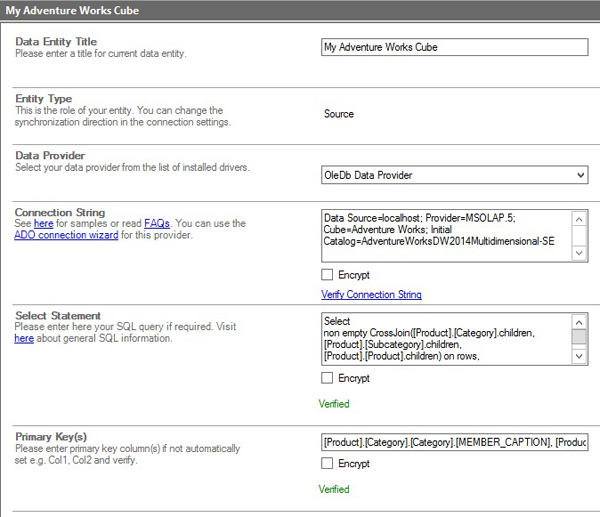Open 'here' link about general SQL information
The width and height of the screenshot is (600, 517).
[24, 339]
